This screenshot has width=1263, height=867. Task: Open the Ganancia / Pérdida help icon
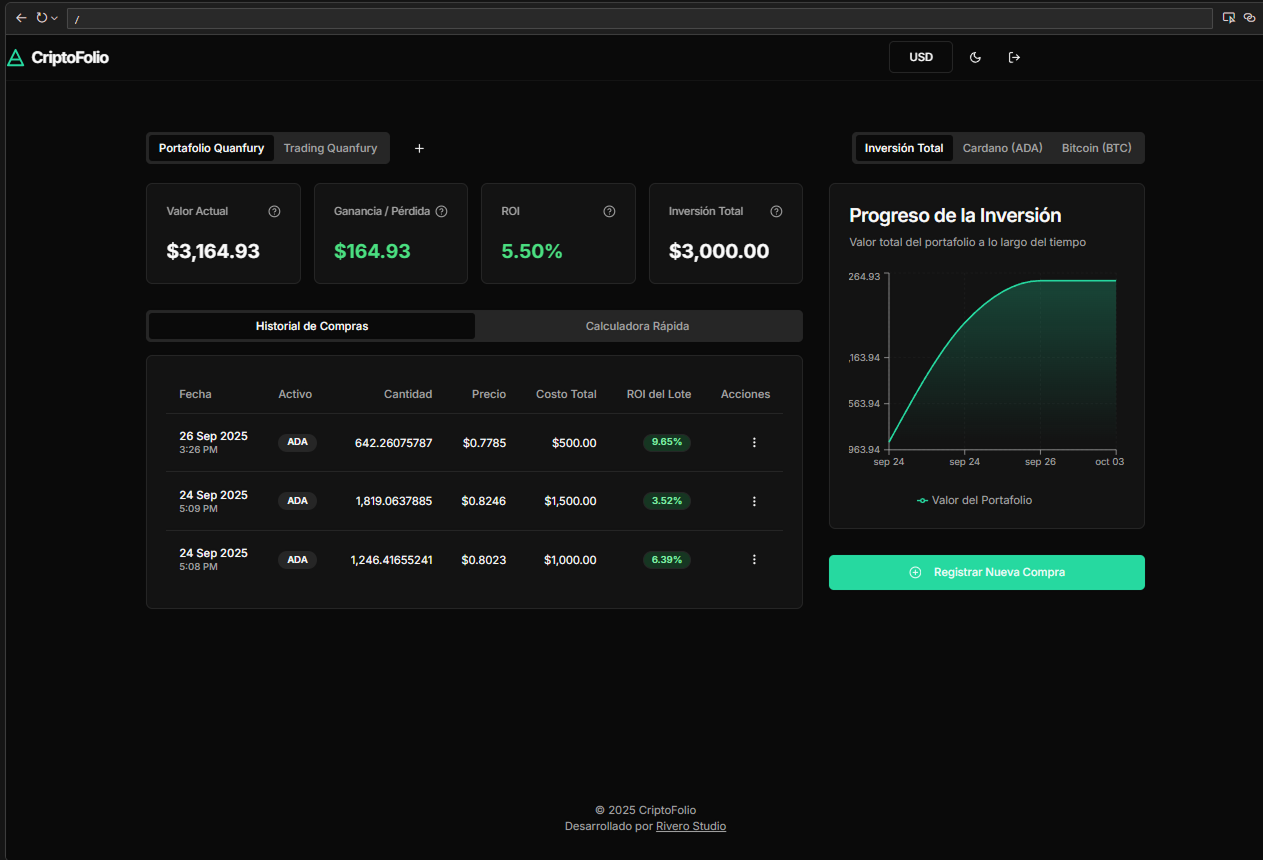(441, 212)
